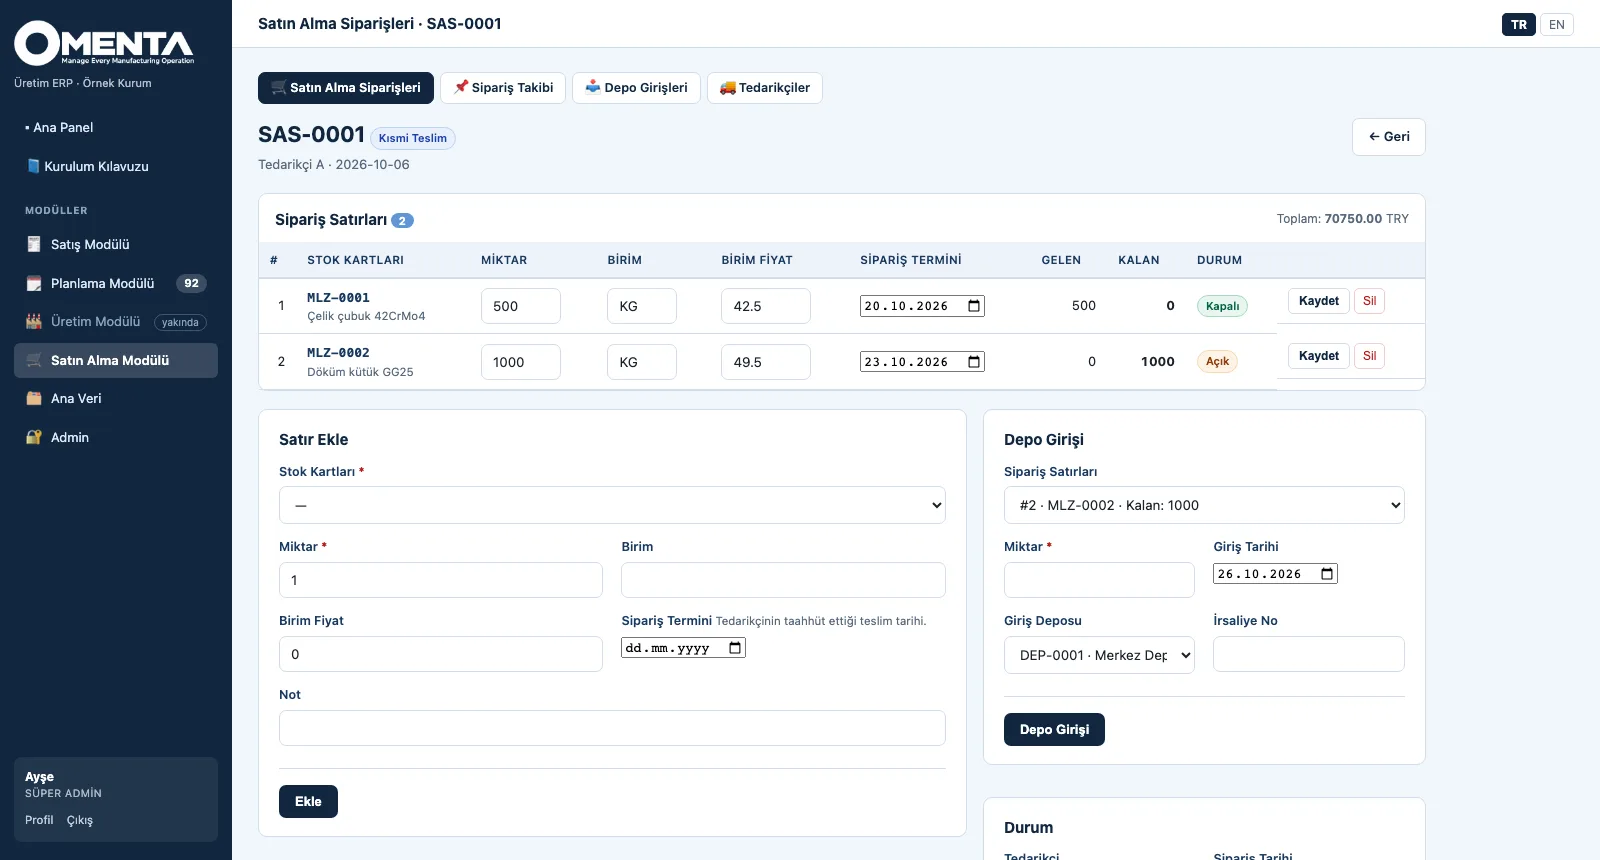Image resolution: width=1600 pixels, height=860 pixels.
Task: Switch language to EN
Action: click(1557, 24)
